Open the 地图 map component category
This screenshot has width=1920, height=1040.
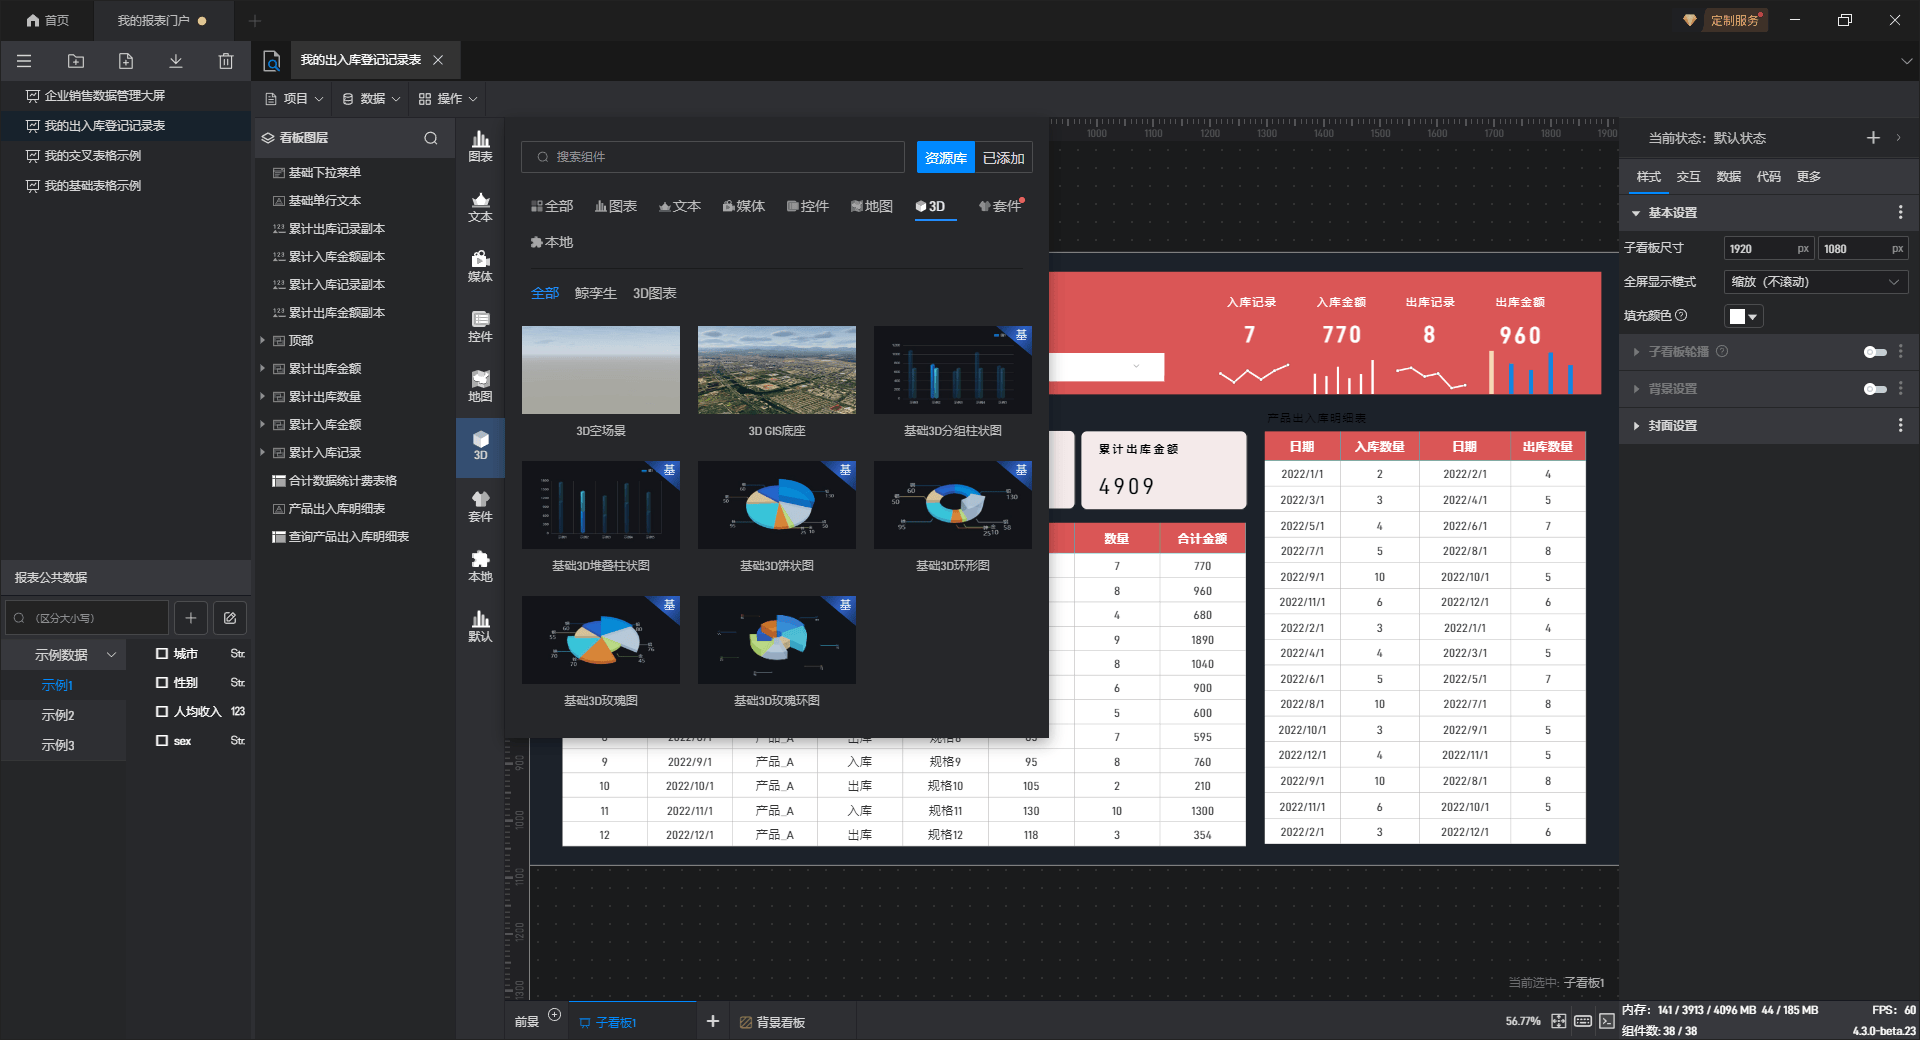point(481,387)
